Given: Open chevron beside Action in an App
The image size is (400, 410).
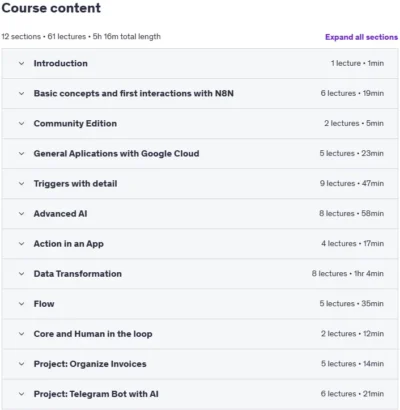Looking at the screenshot, I should [21, 244].
